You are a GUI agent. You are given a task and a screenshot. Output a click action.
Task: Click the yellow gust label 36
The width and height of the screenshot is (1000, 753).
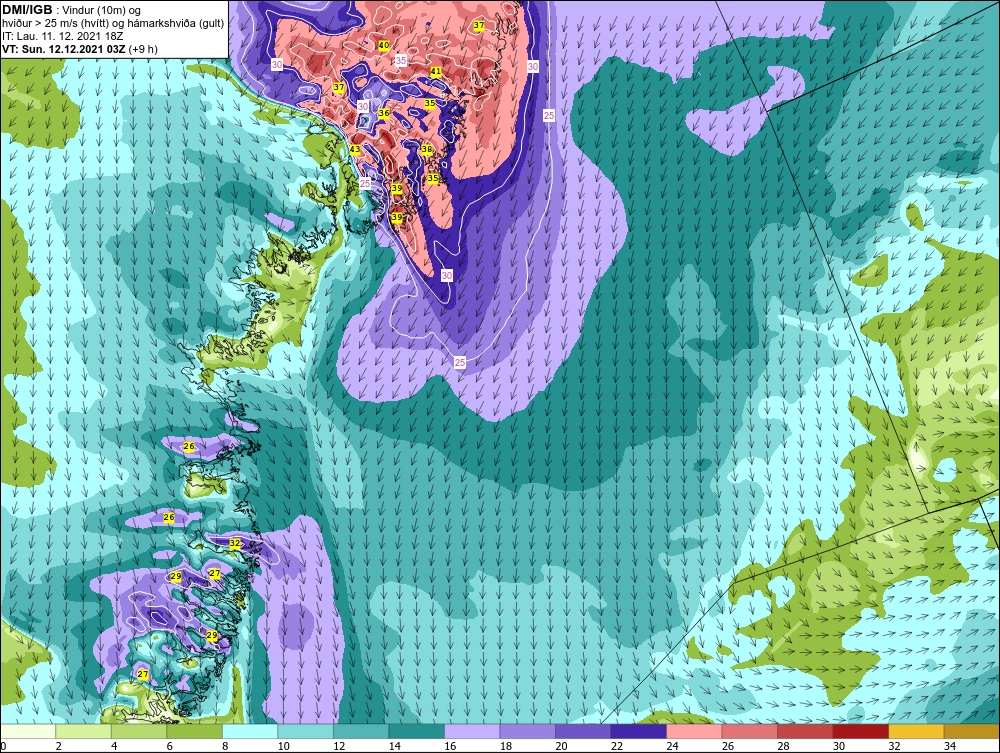[x=384, y=113]
